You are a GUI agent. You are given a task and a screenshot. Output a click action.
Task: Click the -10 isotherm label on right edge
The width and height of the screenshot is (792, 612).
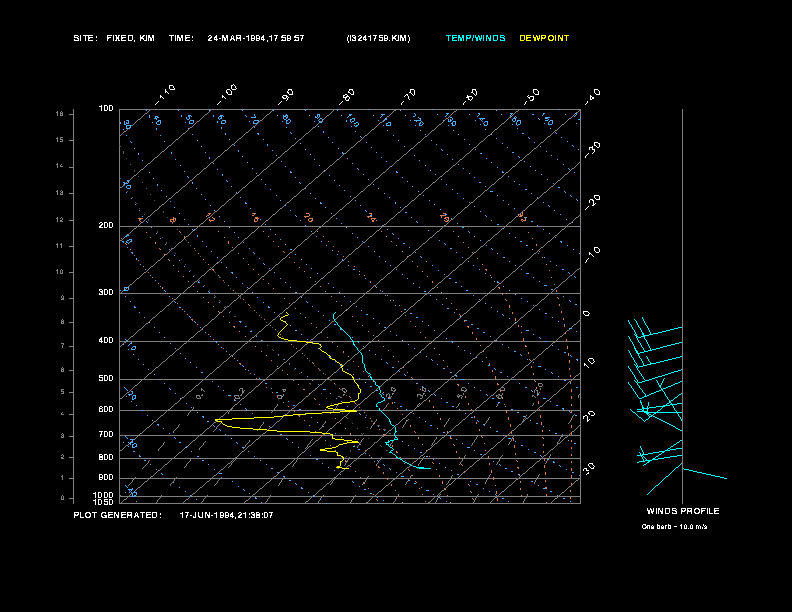pyautogui.click(x=592, y=255)
